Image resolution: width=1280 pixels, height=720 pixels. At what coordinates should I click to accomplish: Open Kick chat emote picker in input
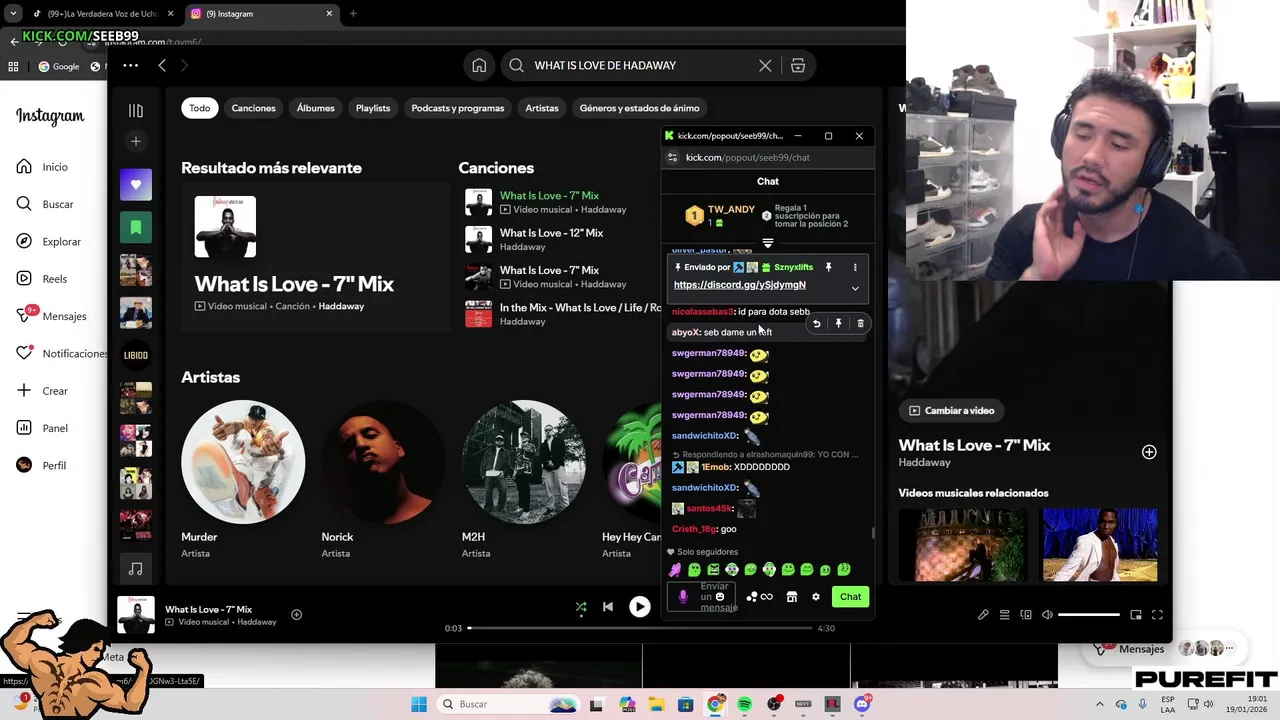pyautogui.click(x=720, y=597)
